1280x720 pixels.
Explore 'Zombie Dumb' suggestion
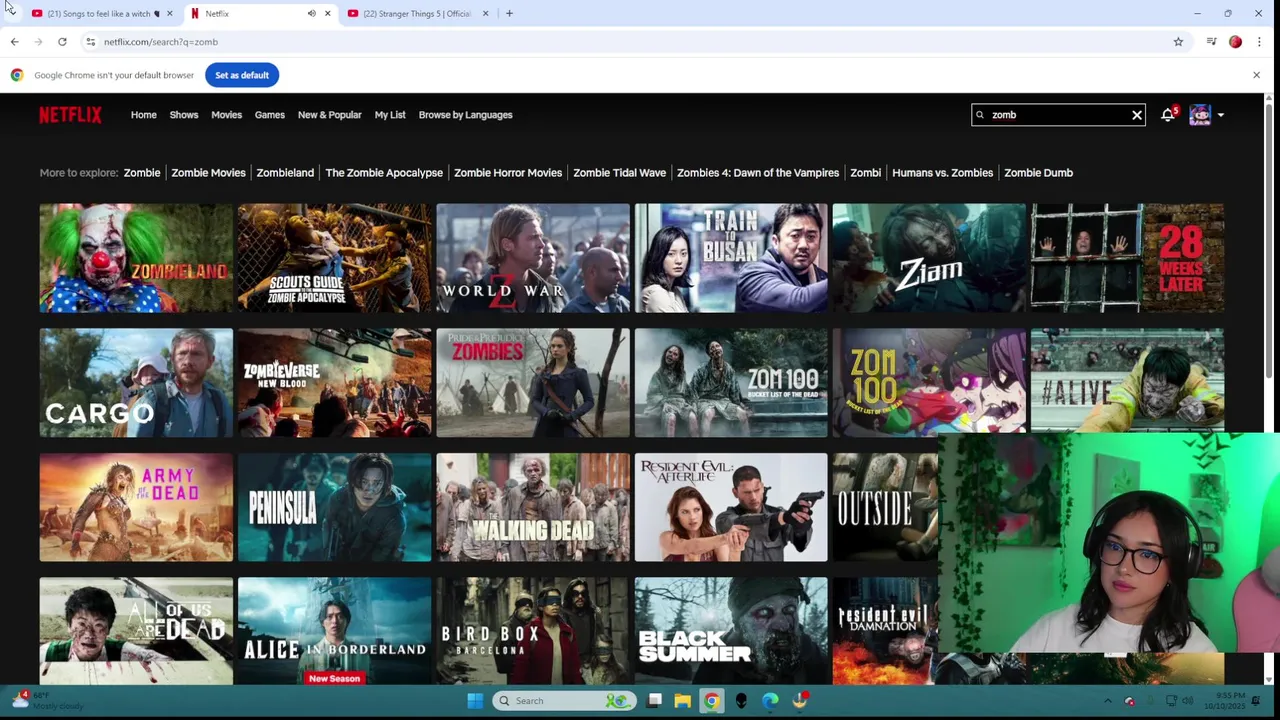click(x=1038, y=173)
